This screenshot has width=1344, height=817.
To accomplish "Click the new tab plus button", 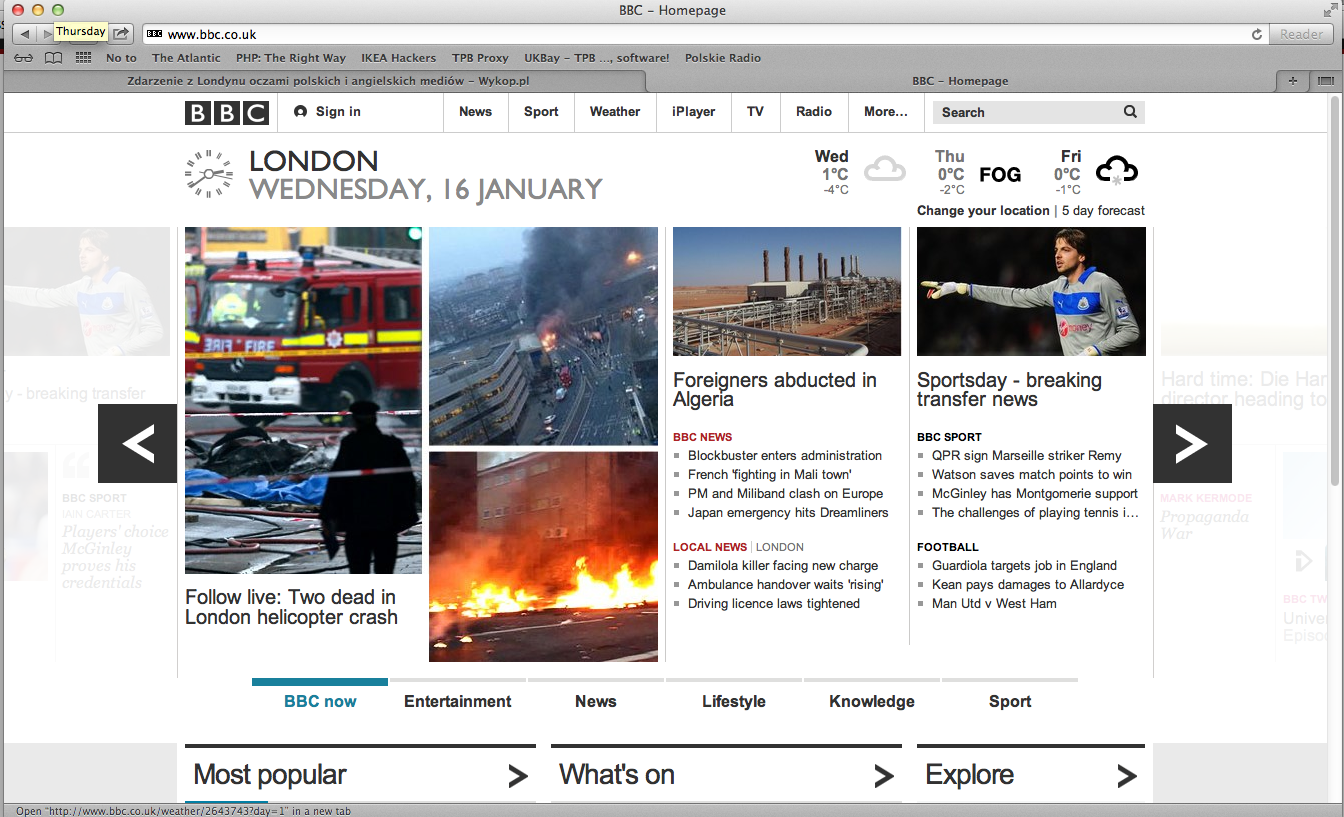I will coord(1292,81).
